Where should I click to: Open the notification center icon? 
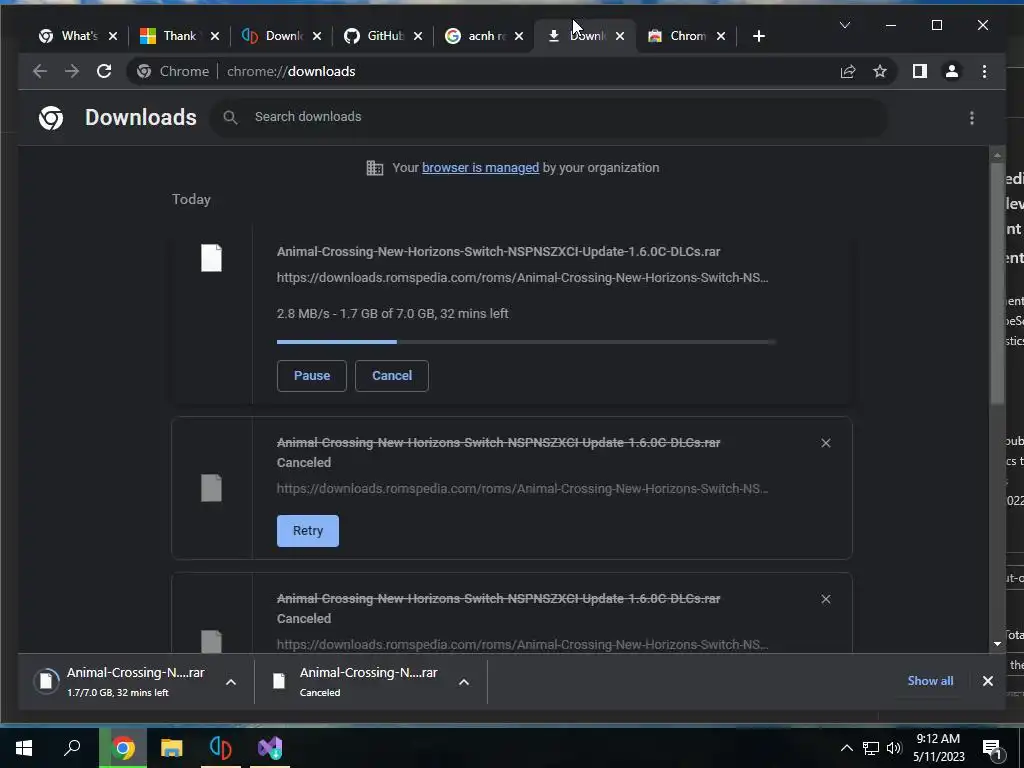tap(993, 748)
